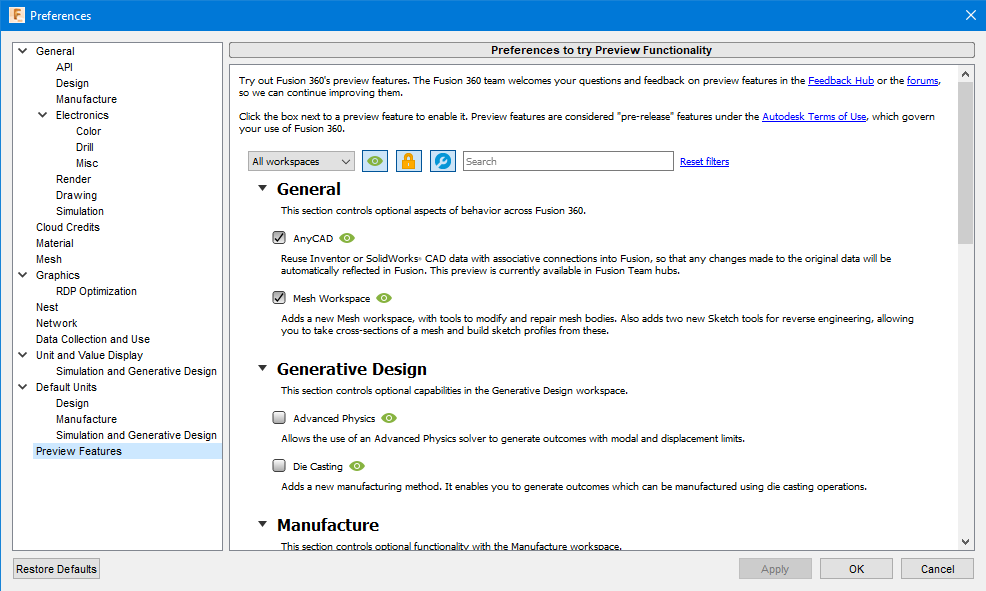Select Misc under Electronics
The image size is (986, 591).
coord(87,163)
